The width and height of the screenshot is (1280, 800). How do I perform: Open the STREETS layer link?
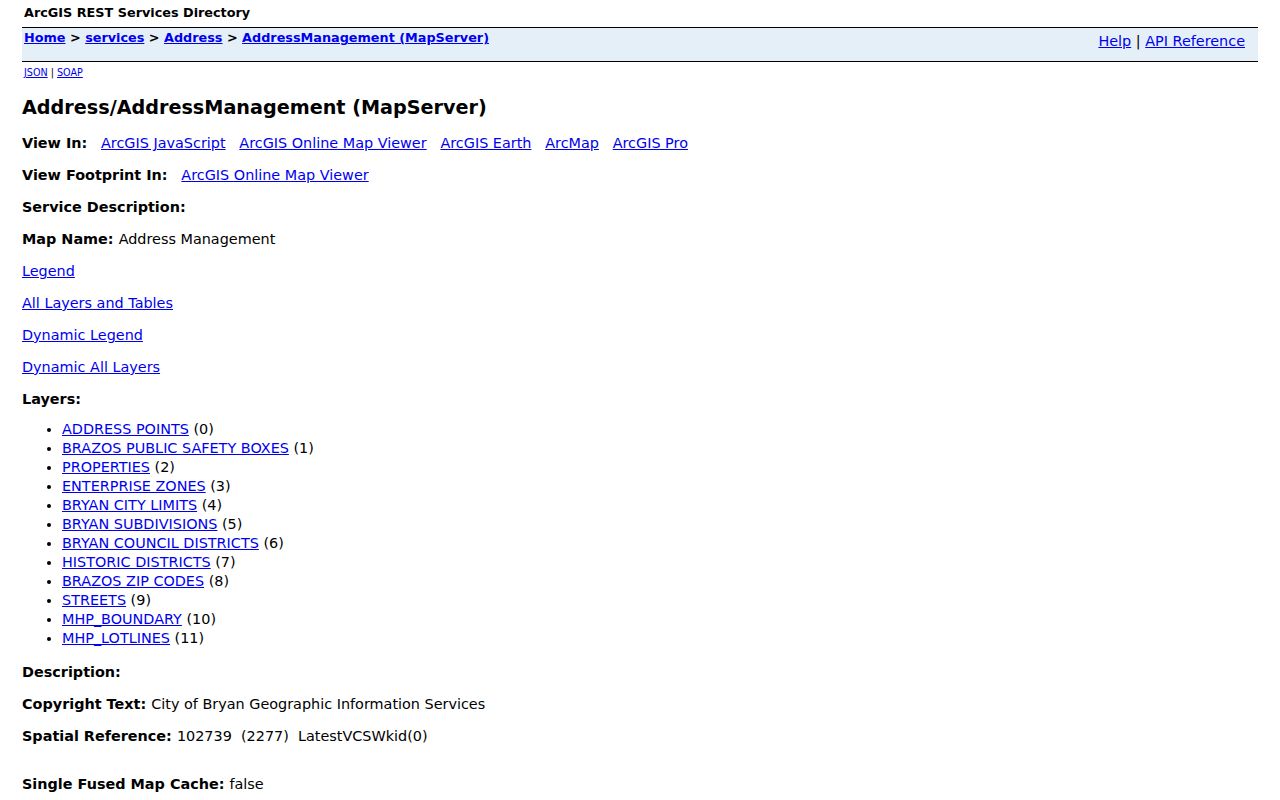[94, 600]
